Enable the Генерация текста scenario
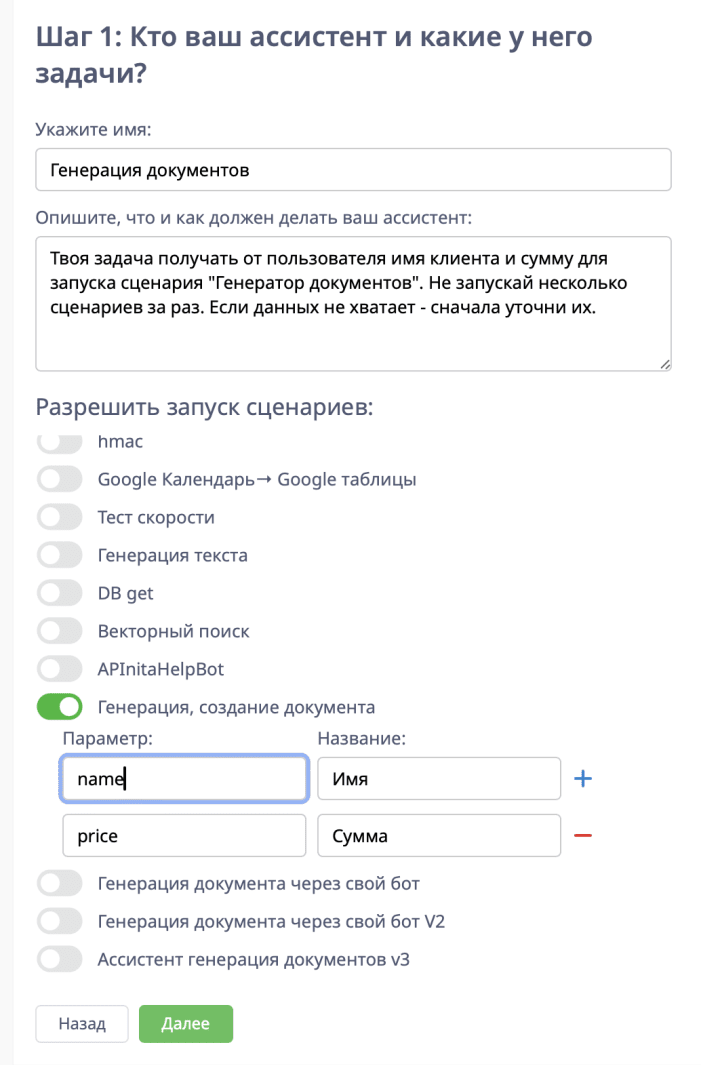This screenshot has height=1065, width=701. tap(59, 555)
